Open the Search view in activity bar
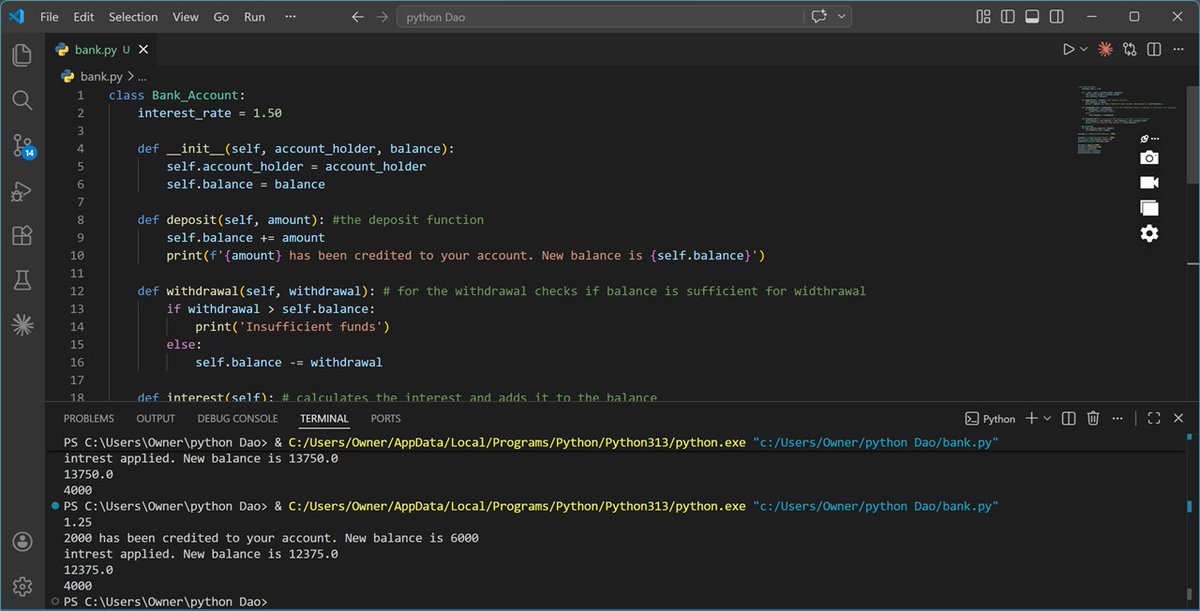Screen dimensions: 1200x611 (x=22, y=100)
